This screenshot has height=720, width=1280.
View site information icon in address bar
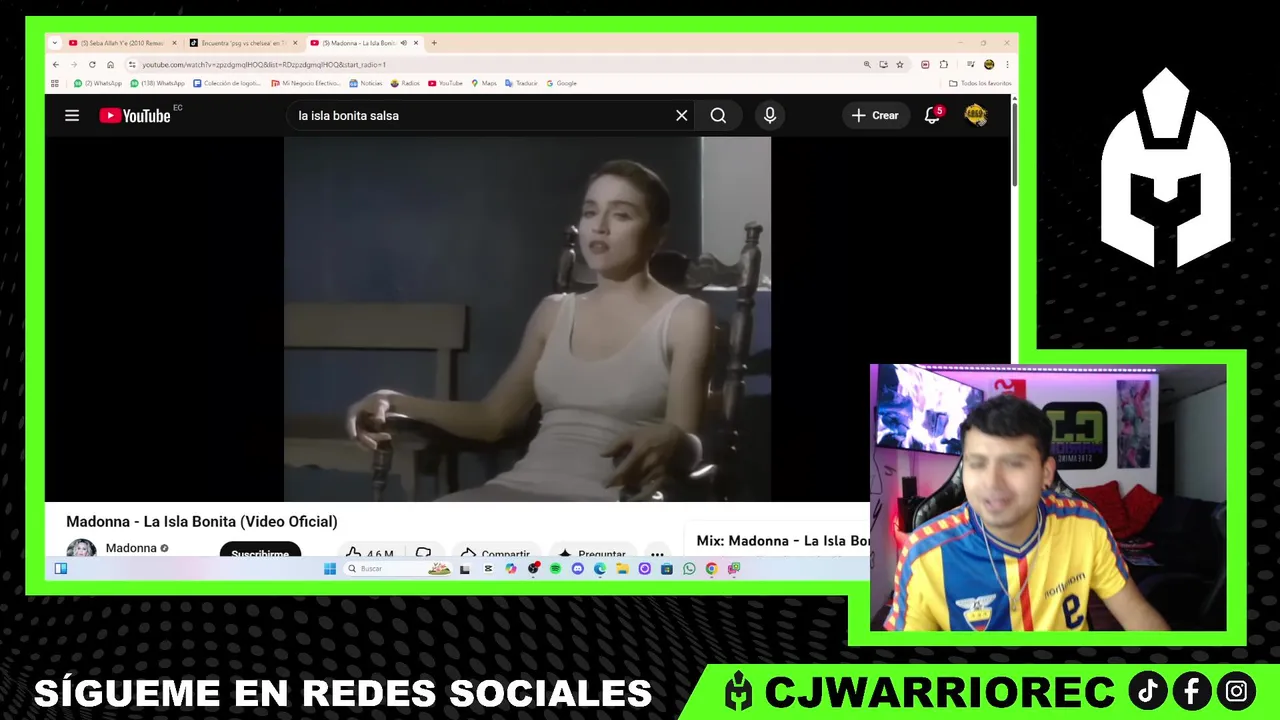[x=132, y=64]
